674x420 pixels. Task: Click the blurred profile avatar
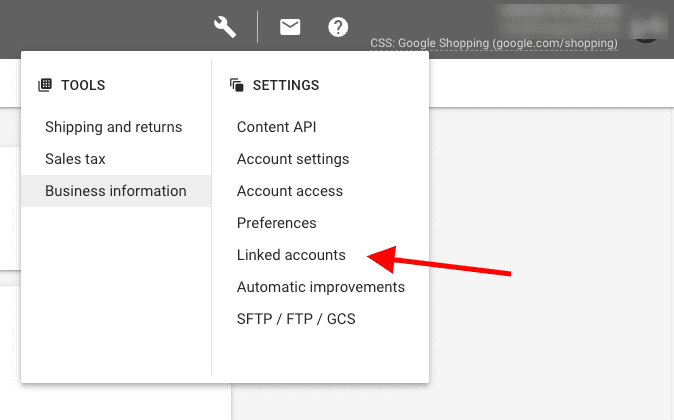tap(646, 30)
